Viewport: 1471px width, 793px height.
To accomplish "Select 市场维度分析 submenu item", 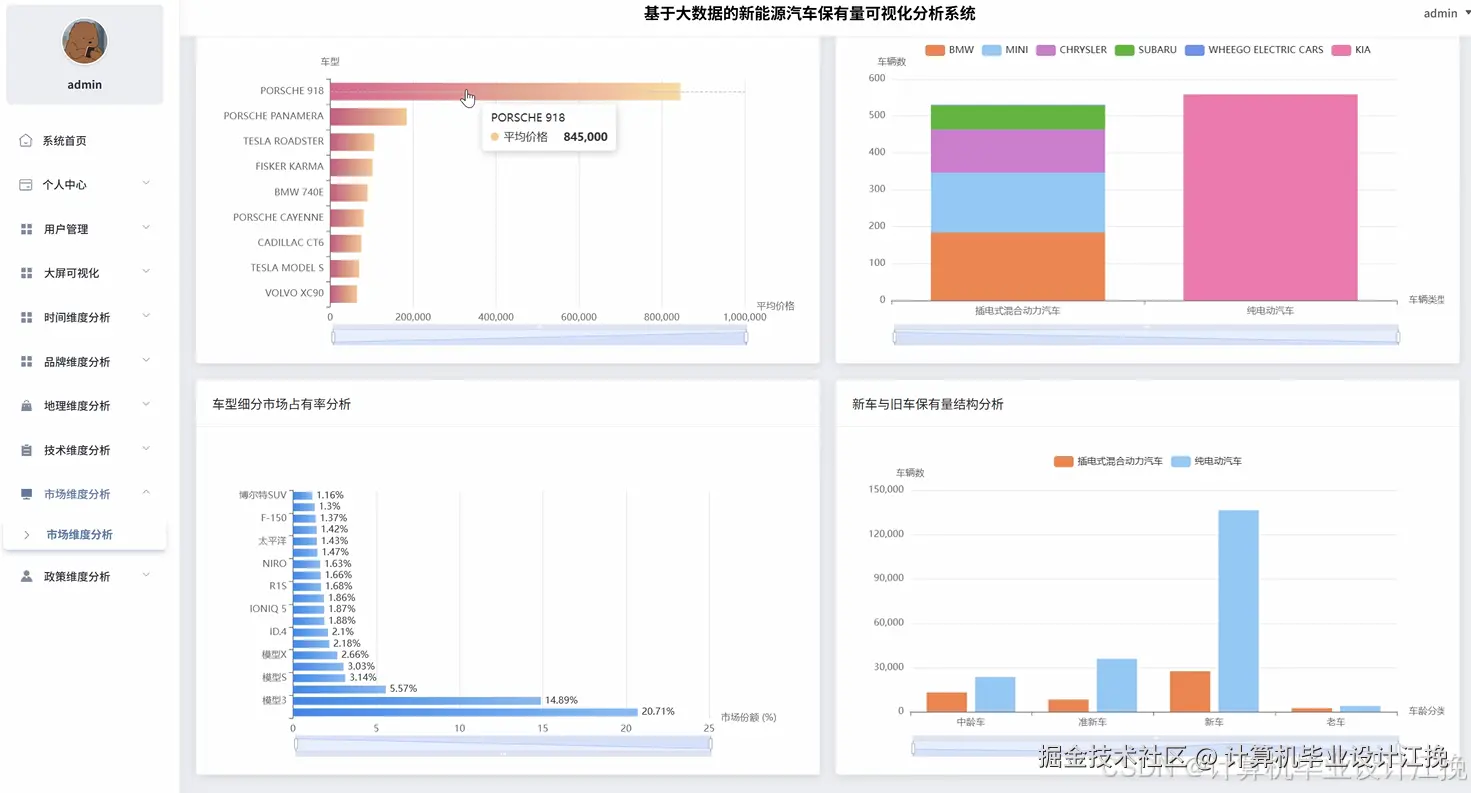I will pyautogui.click(x=85, y=535).
